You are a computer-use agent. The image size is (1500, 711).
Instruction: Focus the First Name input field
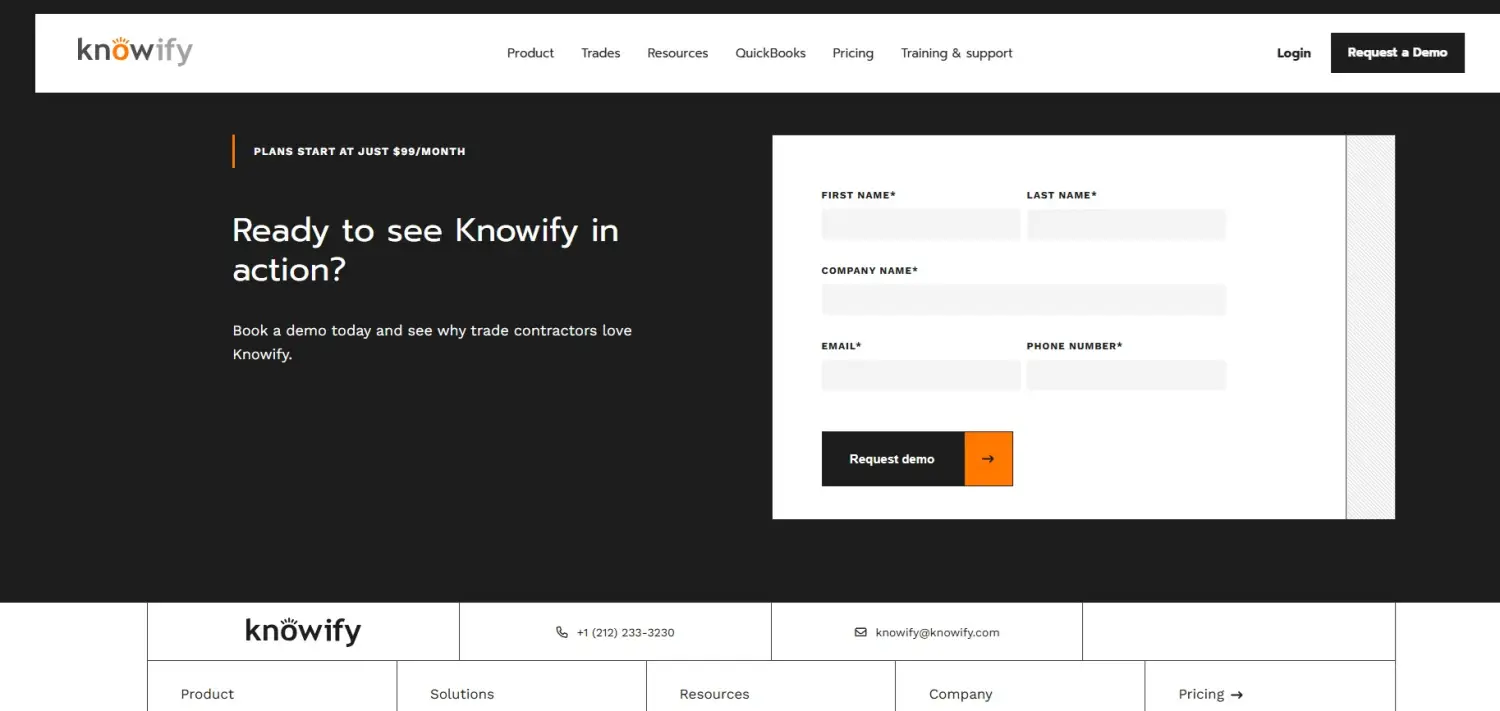coord(921,225)
